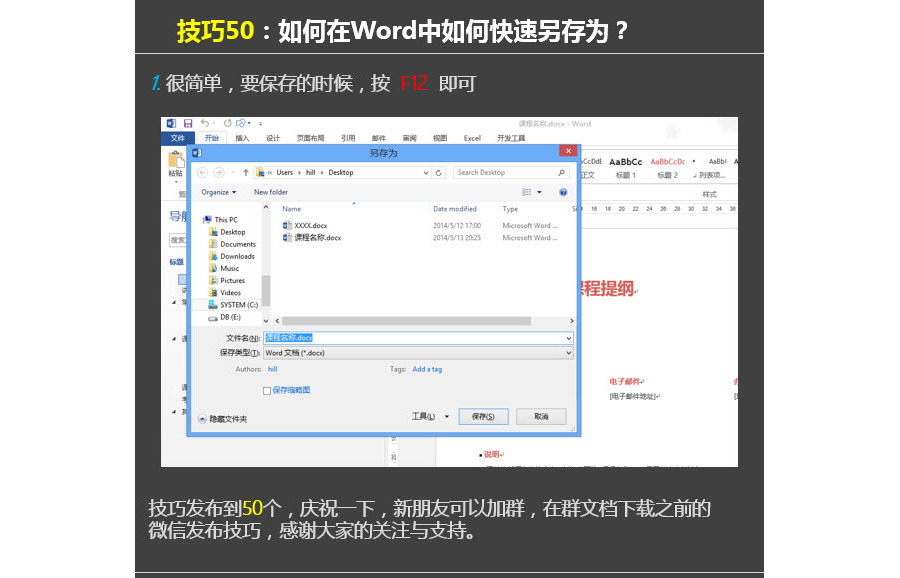Click the search magnifier in Search Desktop box
Image resolution: width=900 pixels, height=578 pixels.
pos(561,172)
